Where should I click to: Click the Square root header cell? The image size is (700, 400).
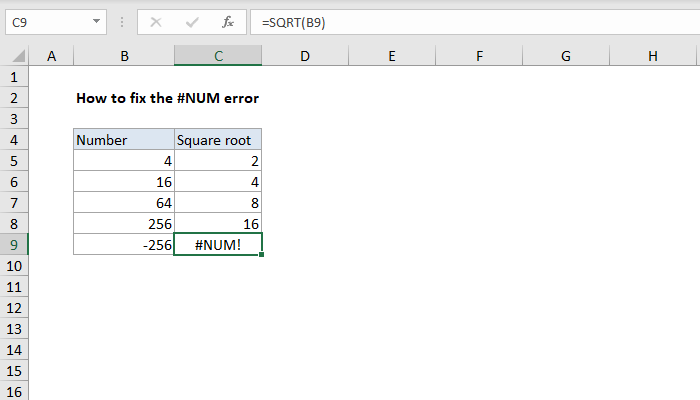[x=218, y=140]
